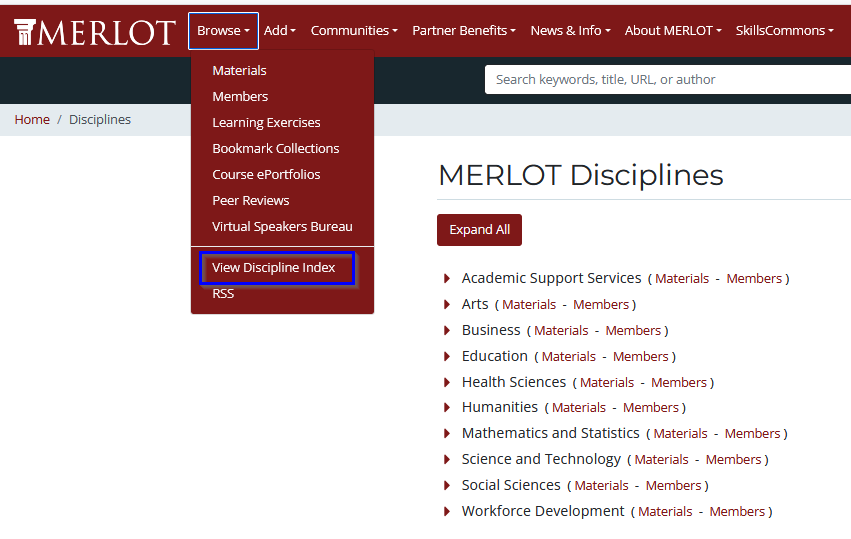The image size is (851, 539).
Task: Select Virtual Speakers Bureau menu item
Action: coord(282,227)
